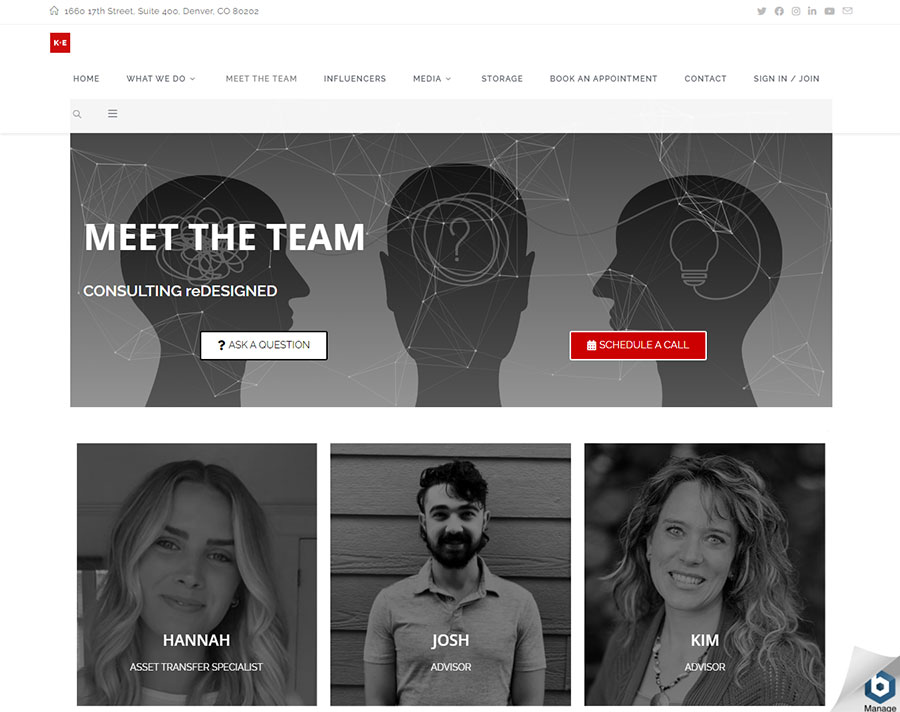The height and width of the screenshot is (712, 900).
Task: Click the red K·E logo
Action: click(x=60, y=42)
